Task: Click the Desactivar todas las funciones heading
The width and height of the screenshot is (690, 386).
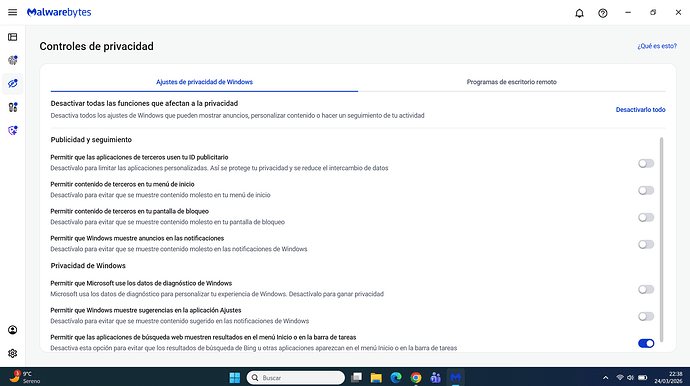Action: pyautogui.click(x=144, y=103)
